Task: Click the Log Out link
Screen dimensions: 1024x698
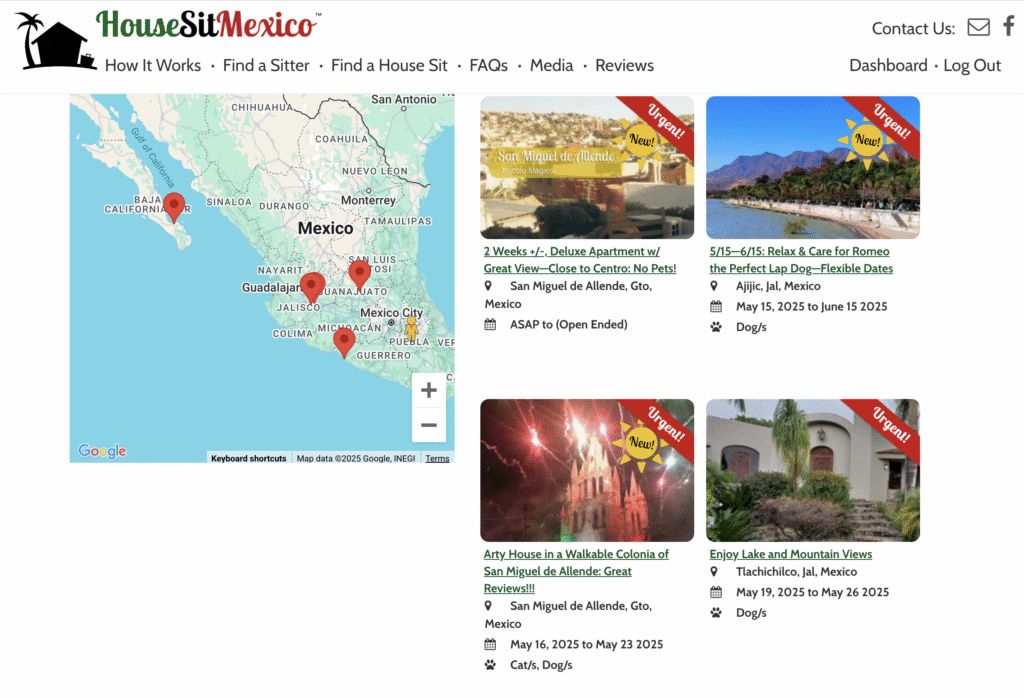Action: (972, 65)
